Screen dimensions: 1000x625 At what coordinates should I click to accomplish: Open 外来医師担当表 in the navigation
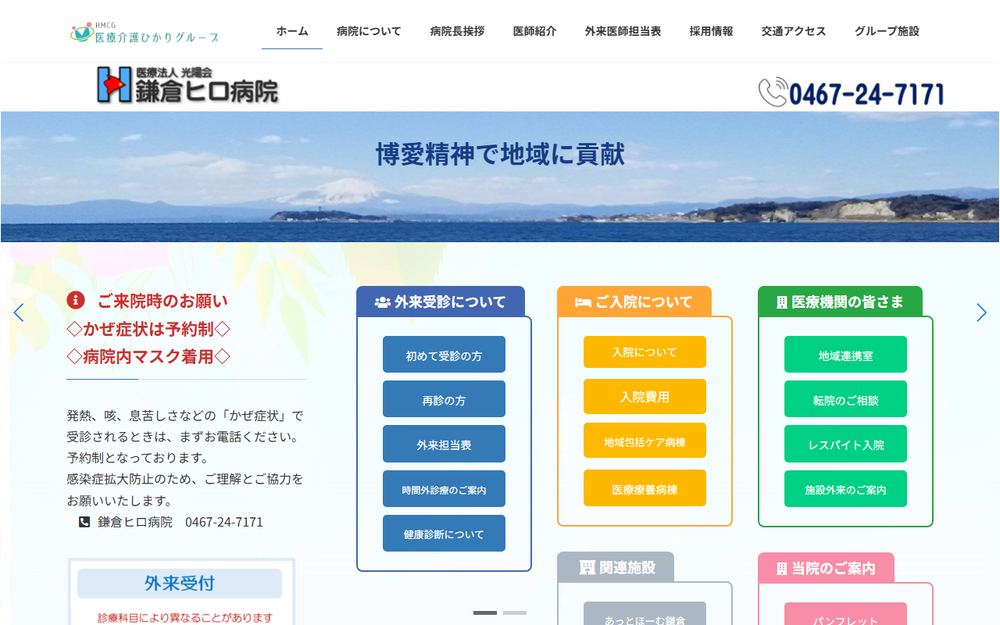tap(623, 31)
